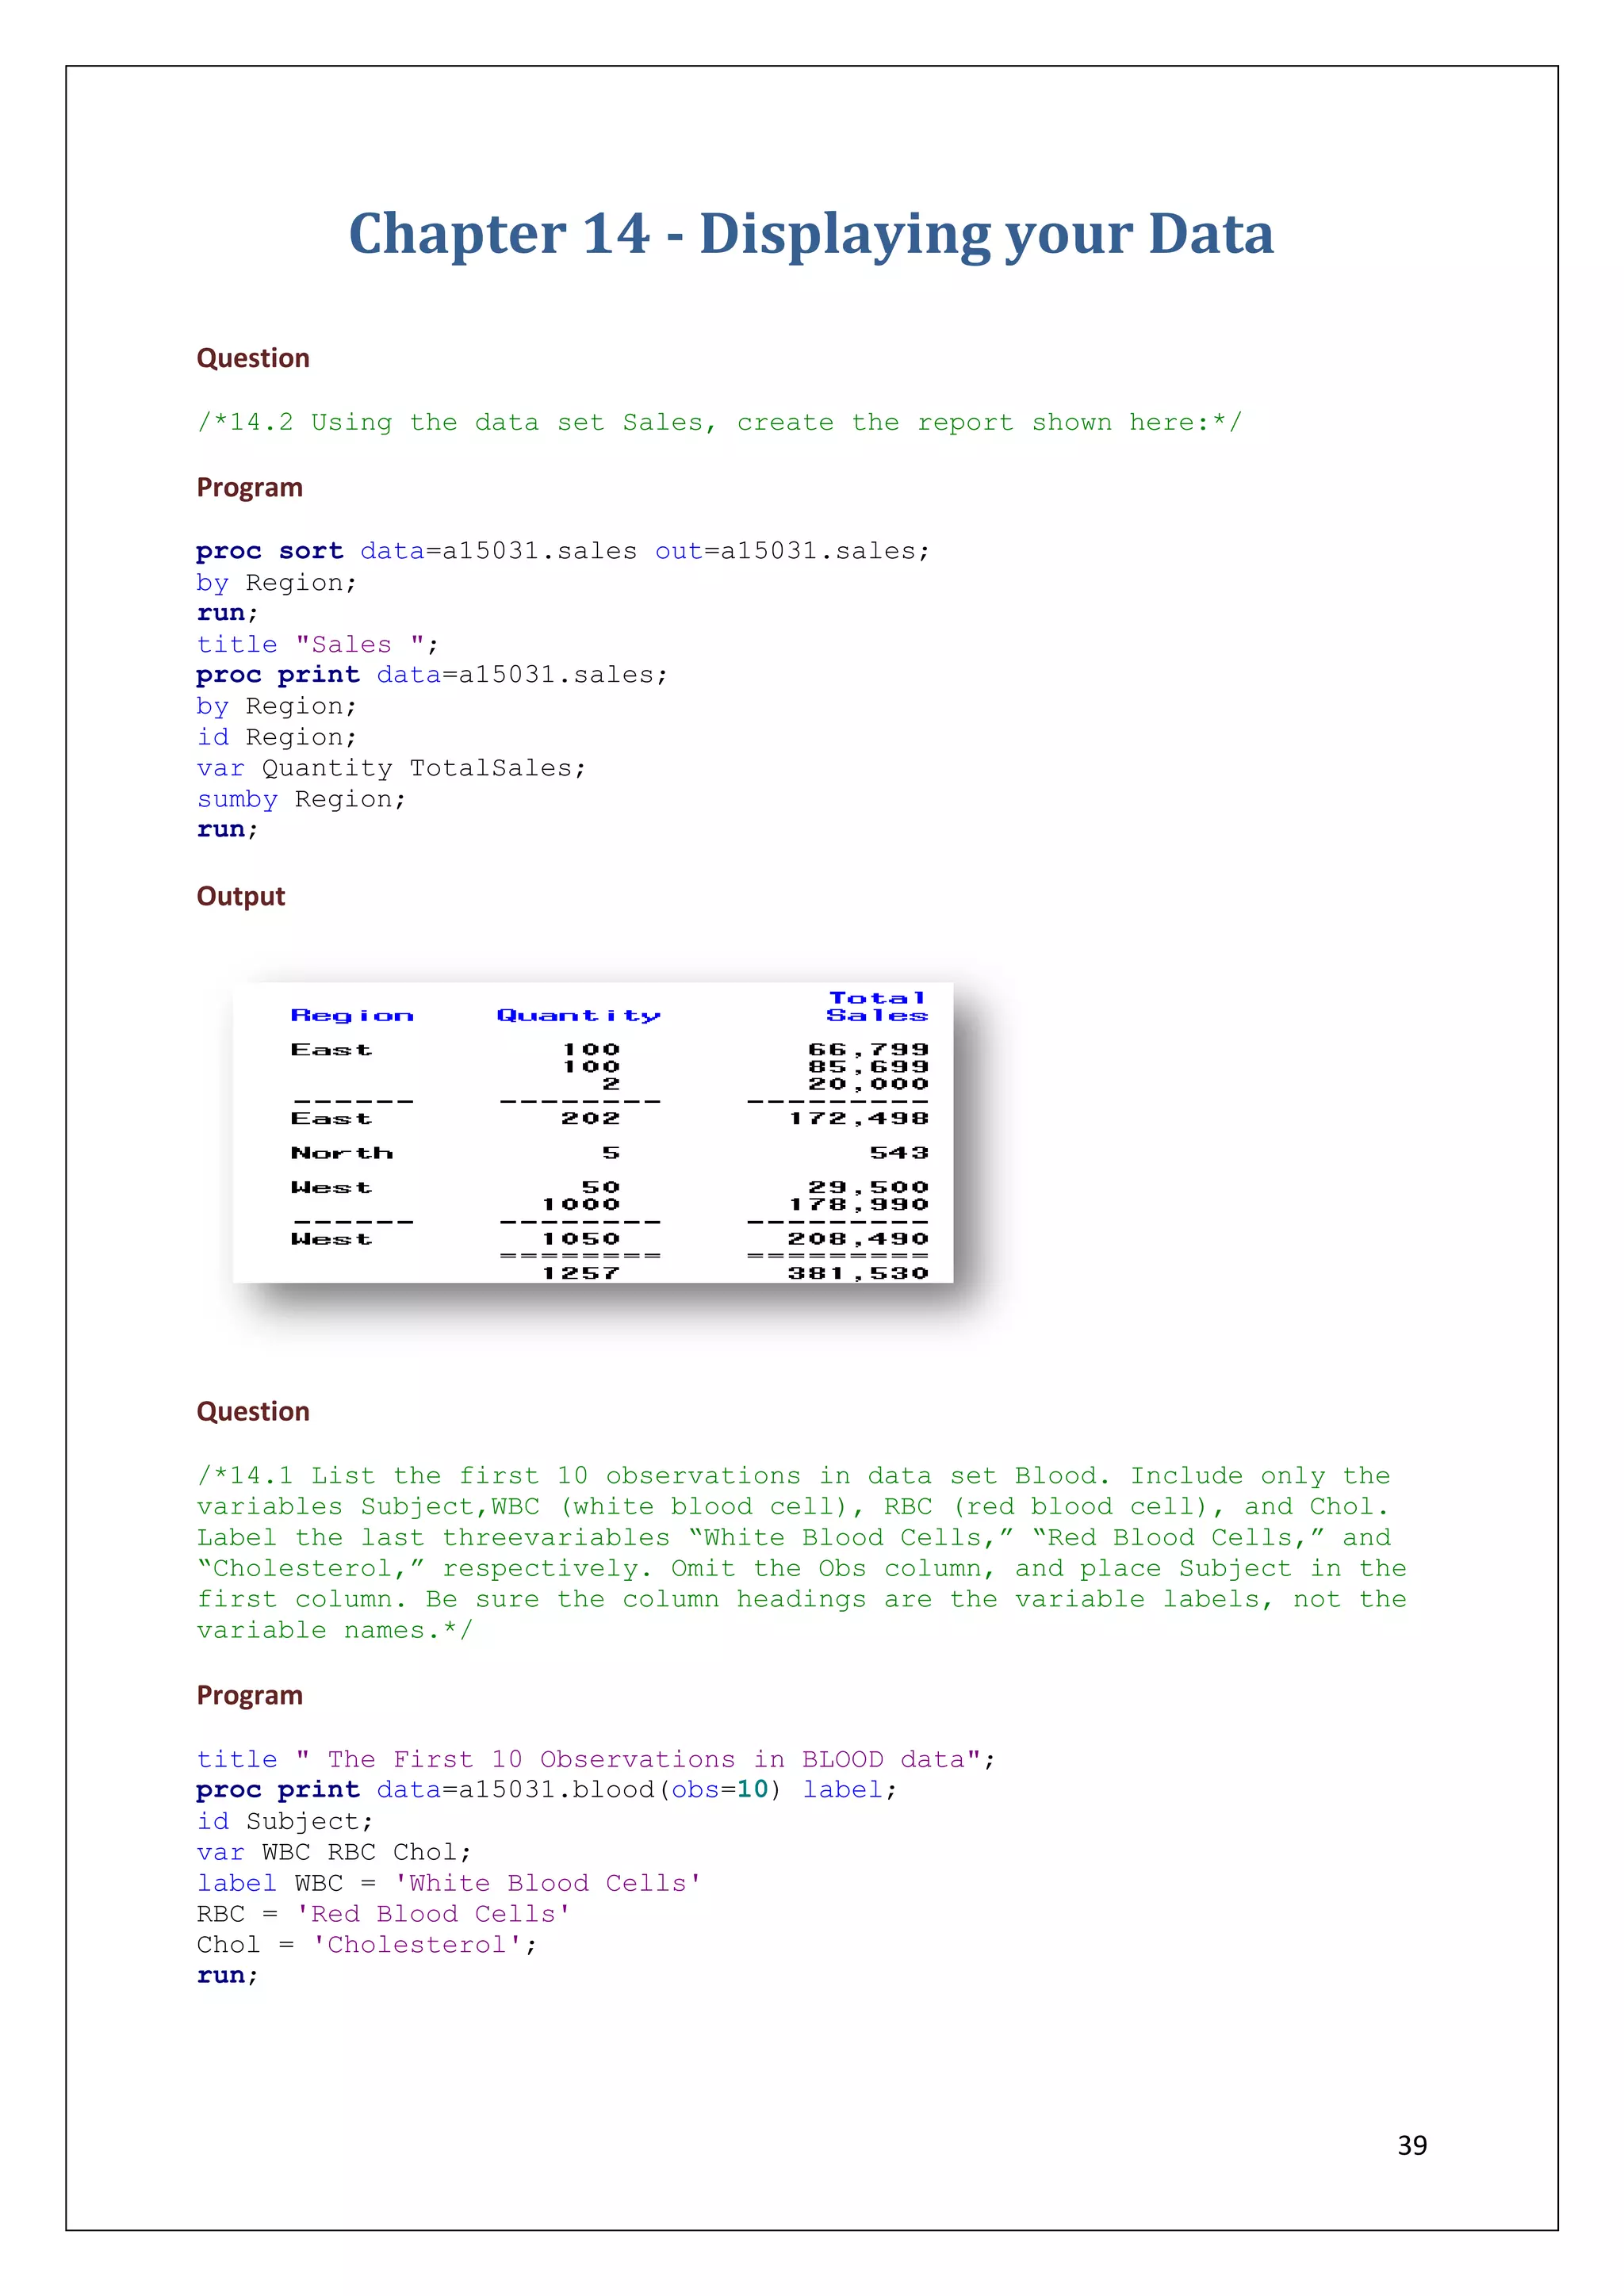The height and width of the screenshot is (2296, 1624).
Task: Click the line 'title "Sales ";'
Action: pos(317,644)
